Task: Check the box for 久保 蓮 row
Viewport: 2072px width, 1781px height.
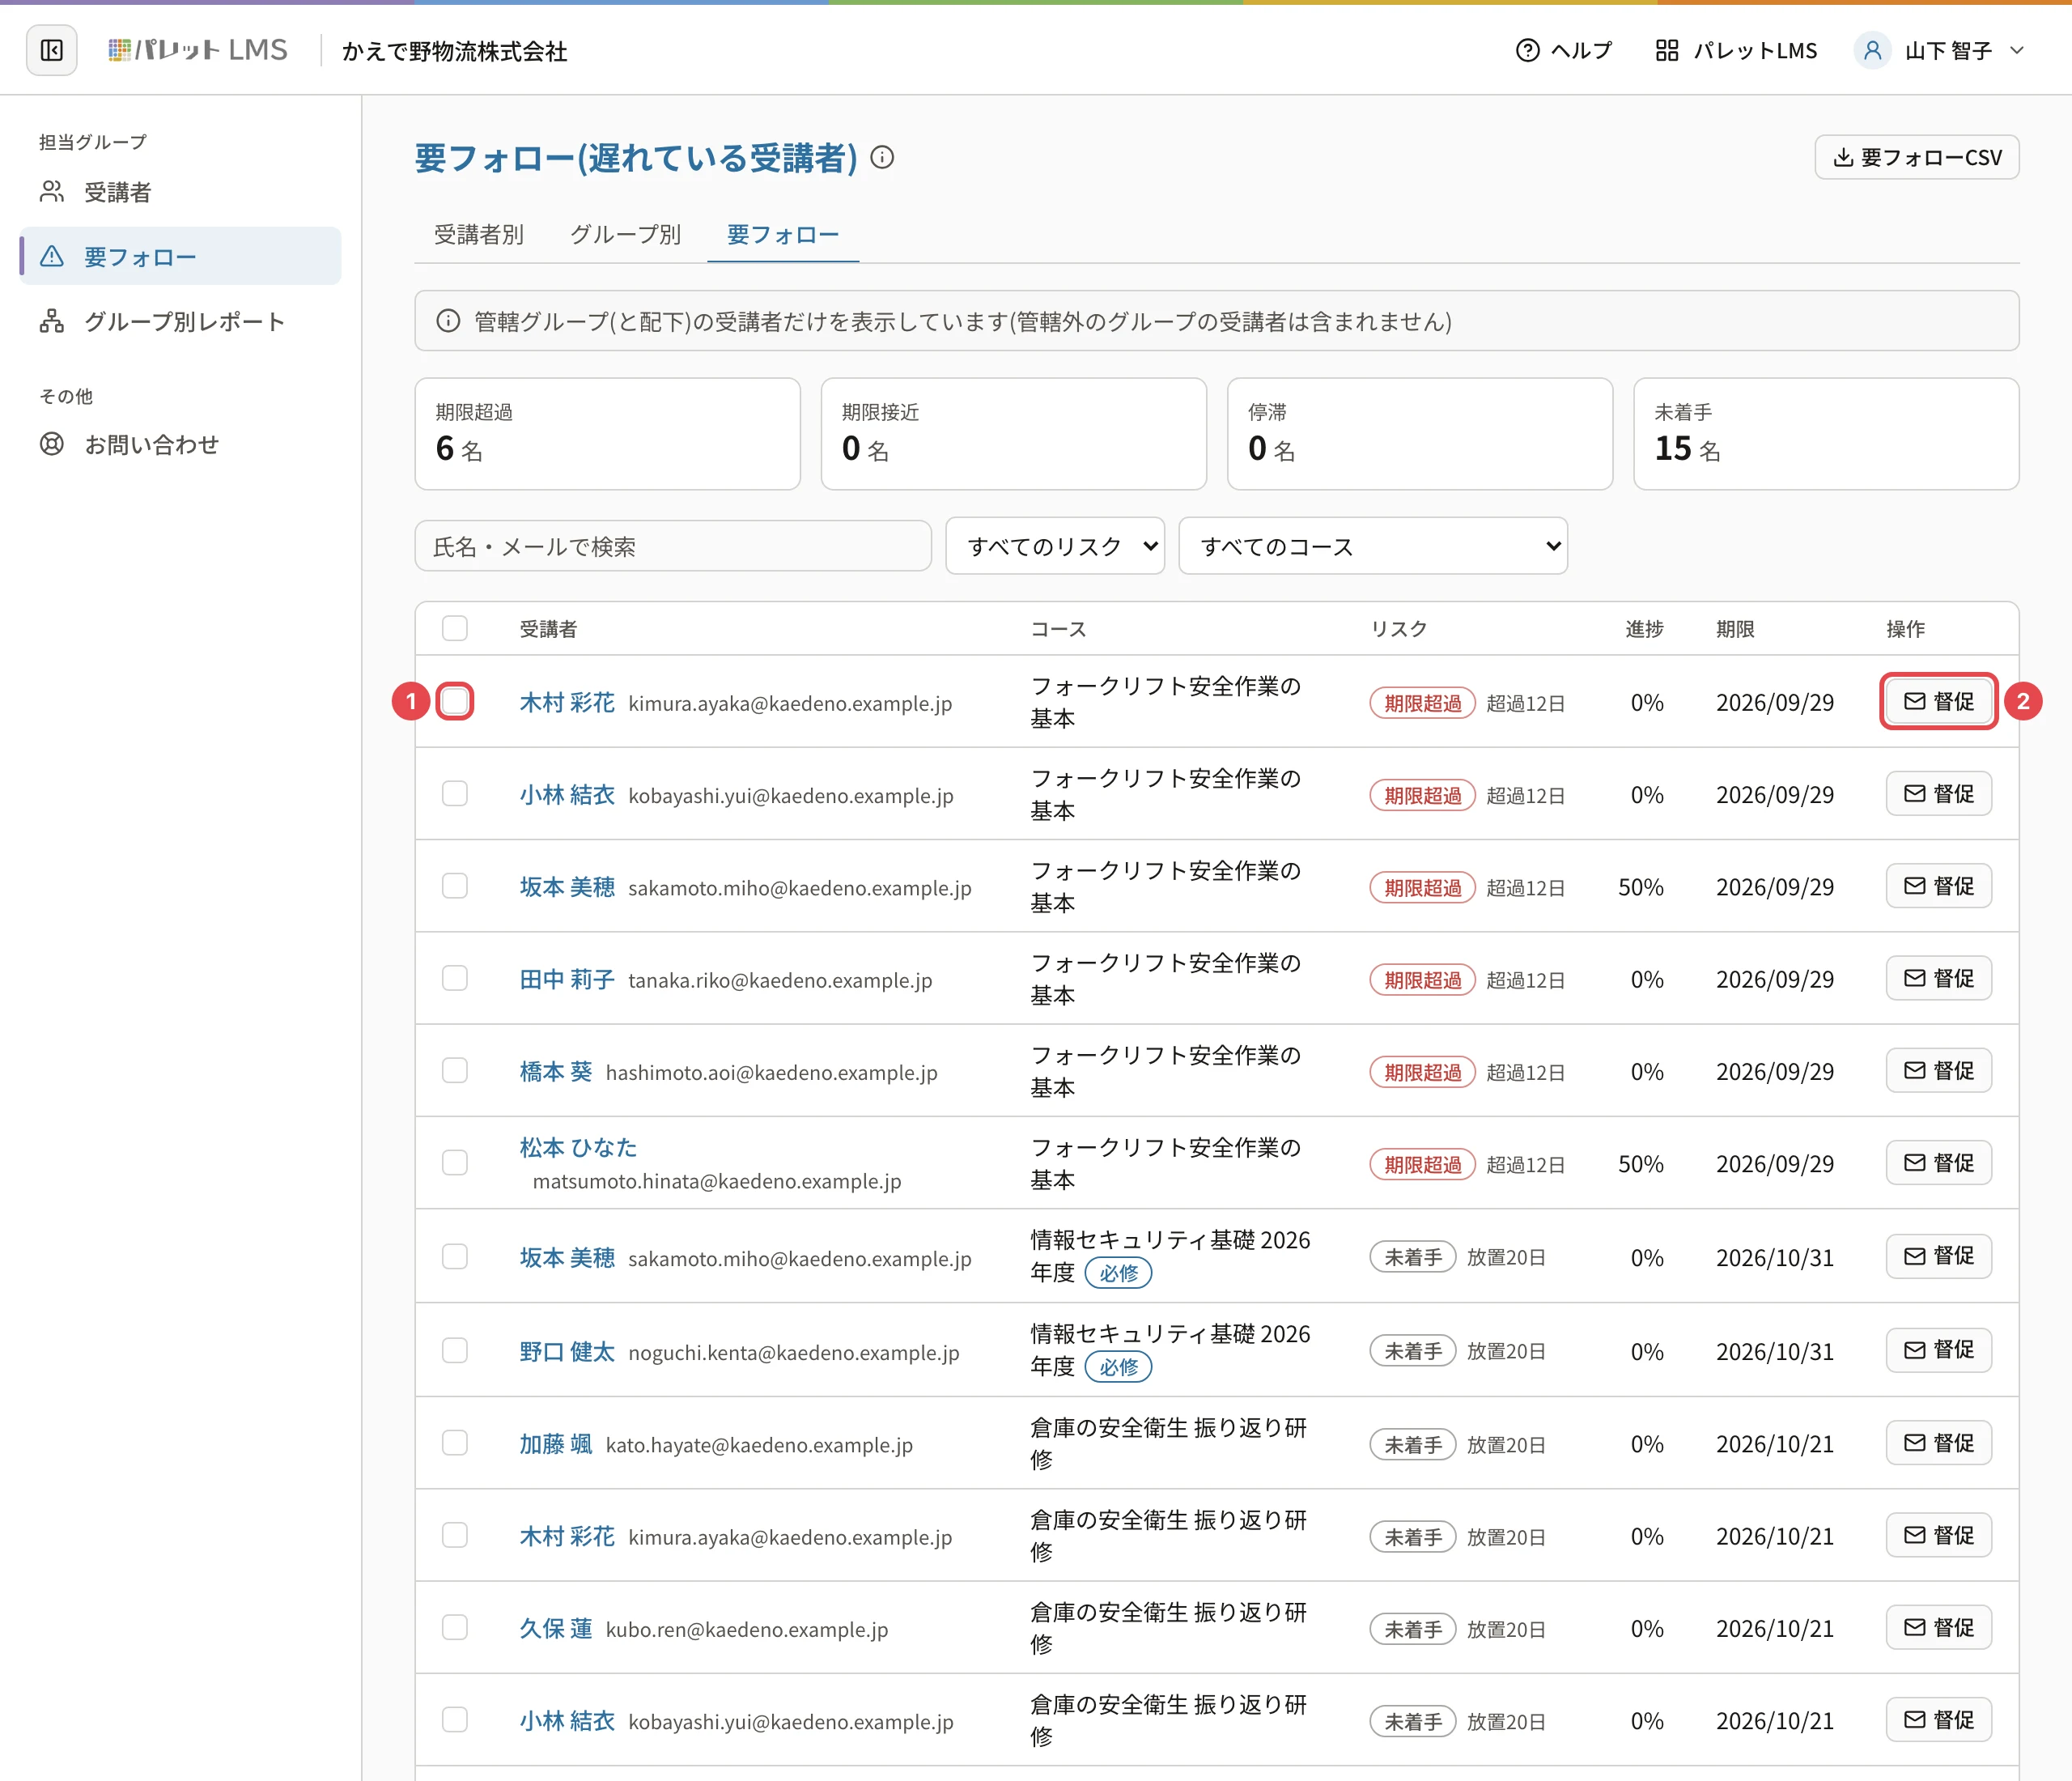Action: pyautogui.click(x=455, y=1628)
